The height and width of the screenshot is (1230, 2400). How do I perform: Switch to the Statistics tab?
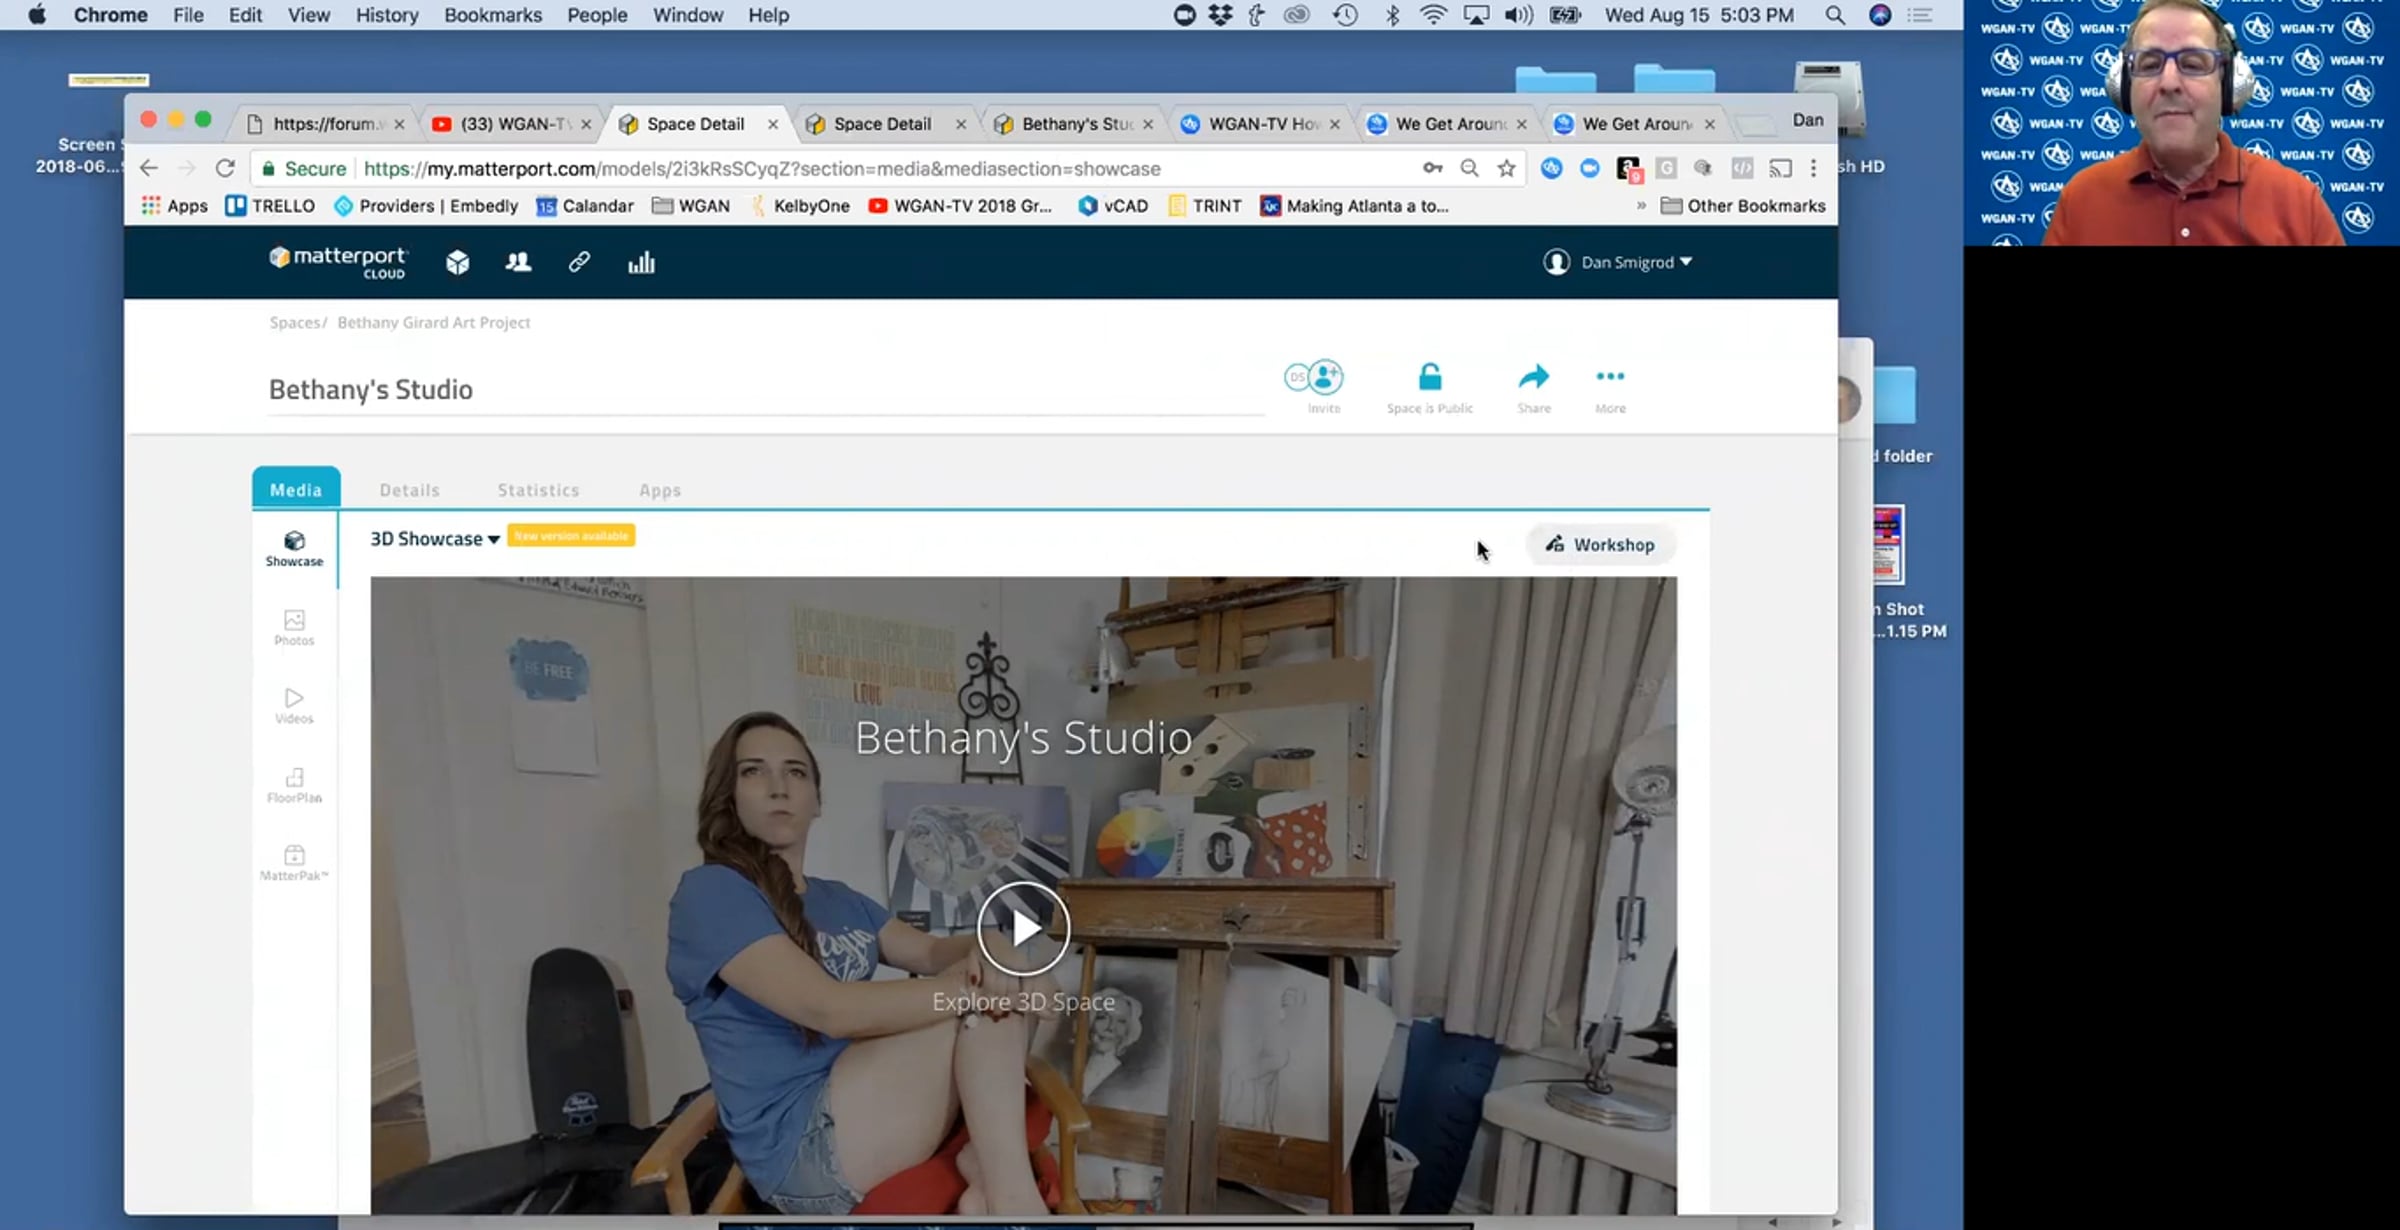pyautogui.click(x=538, y=490)
